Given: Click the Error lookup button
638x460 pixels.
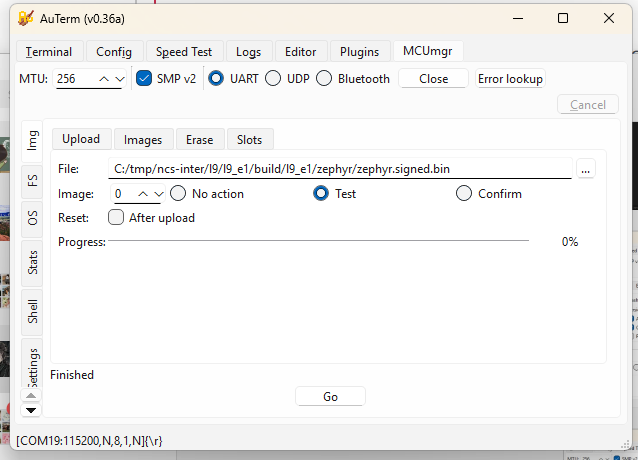Looking at the screenshot, I should click(x=510, y=79).
